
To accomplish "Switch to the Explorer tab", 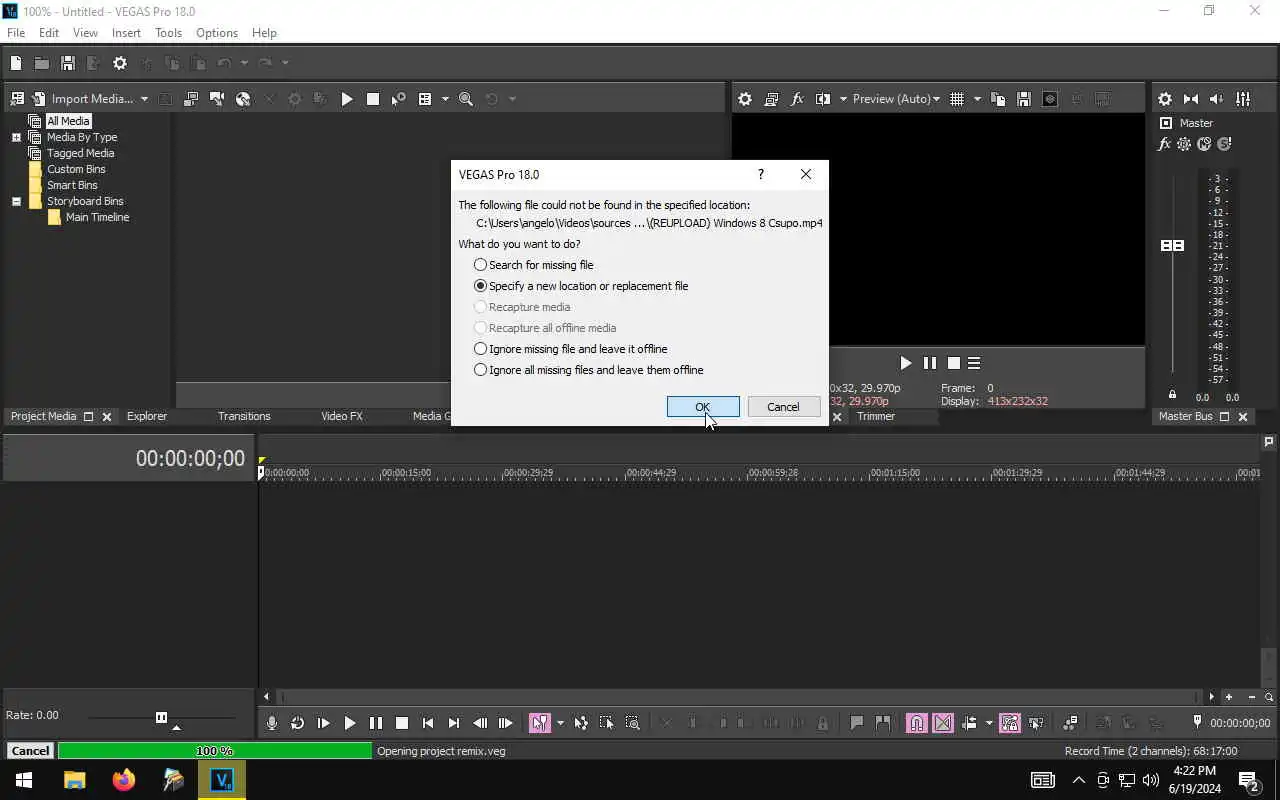I will pyautogui.click(x=147, y=416).
